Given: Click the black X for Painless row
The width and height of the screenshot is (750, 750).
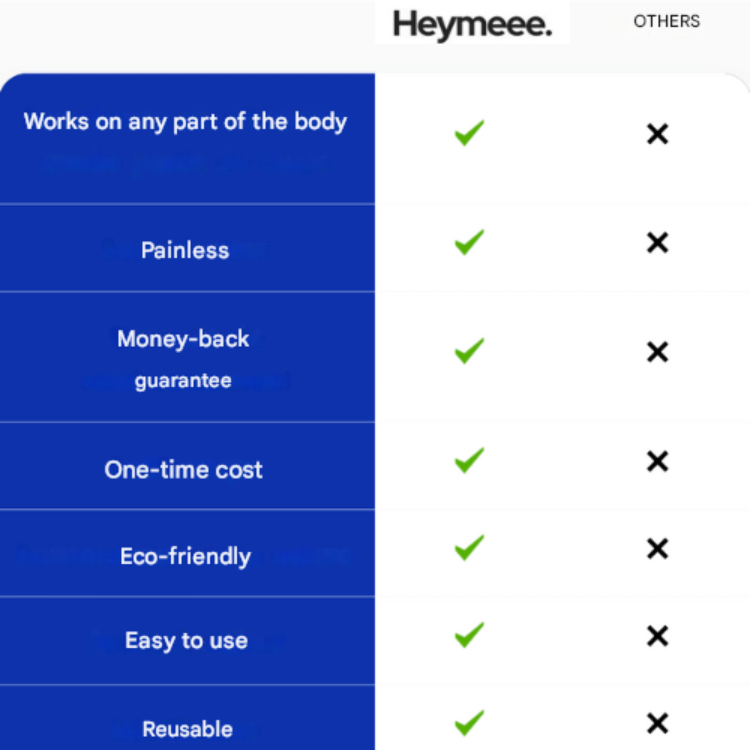Looking at the screenshot, I should [x=657, y=243].
